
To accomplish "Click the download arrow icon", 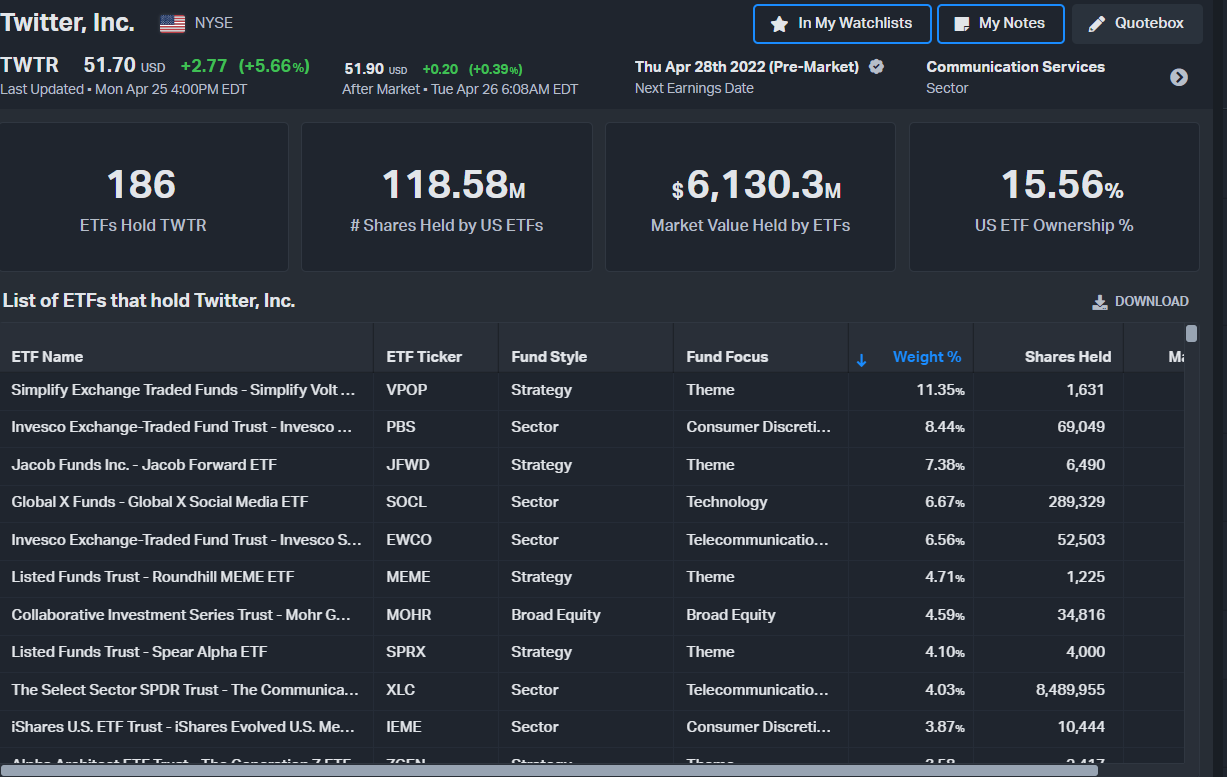I will coord(1100,302).
